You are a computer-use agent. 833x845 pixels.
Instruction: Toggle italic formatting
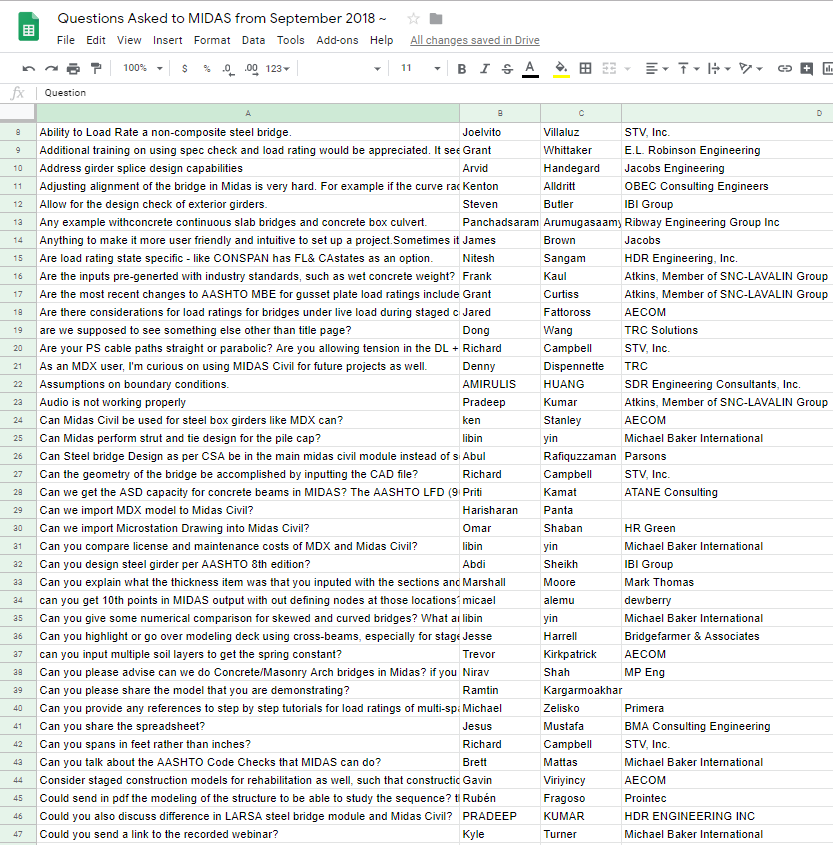coord(484,68)
